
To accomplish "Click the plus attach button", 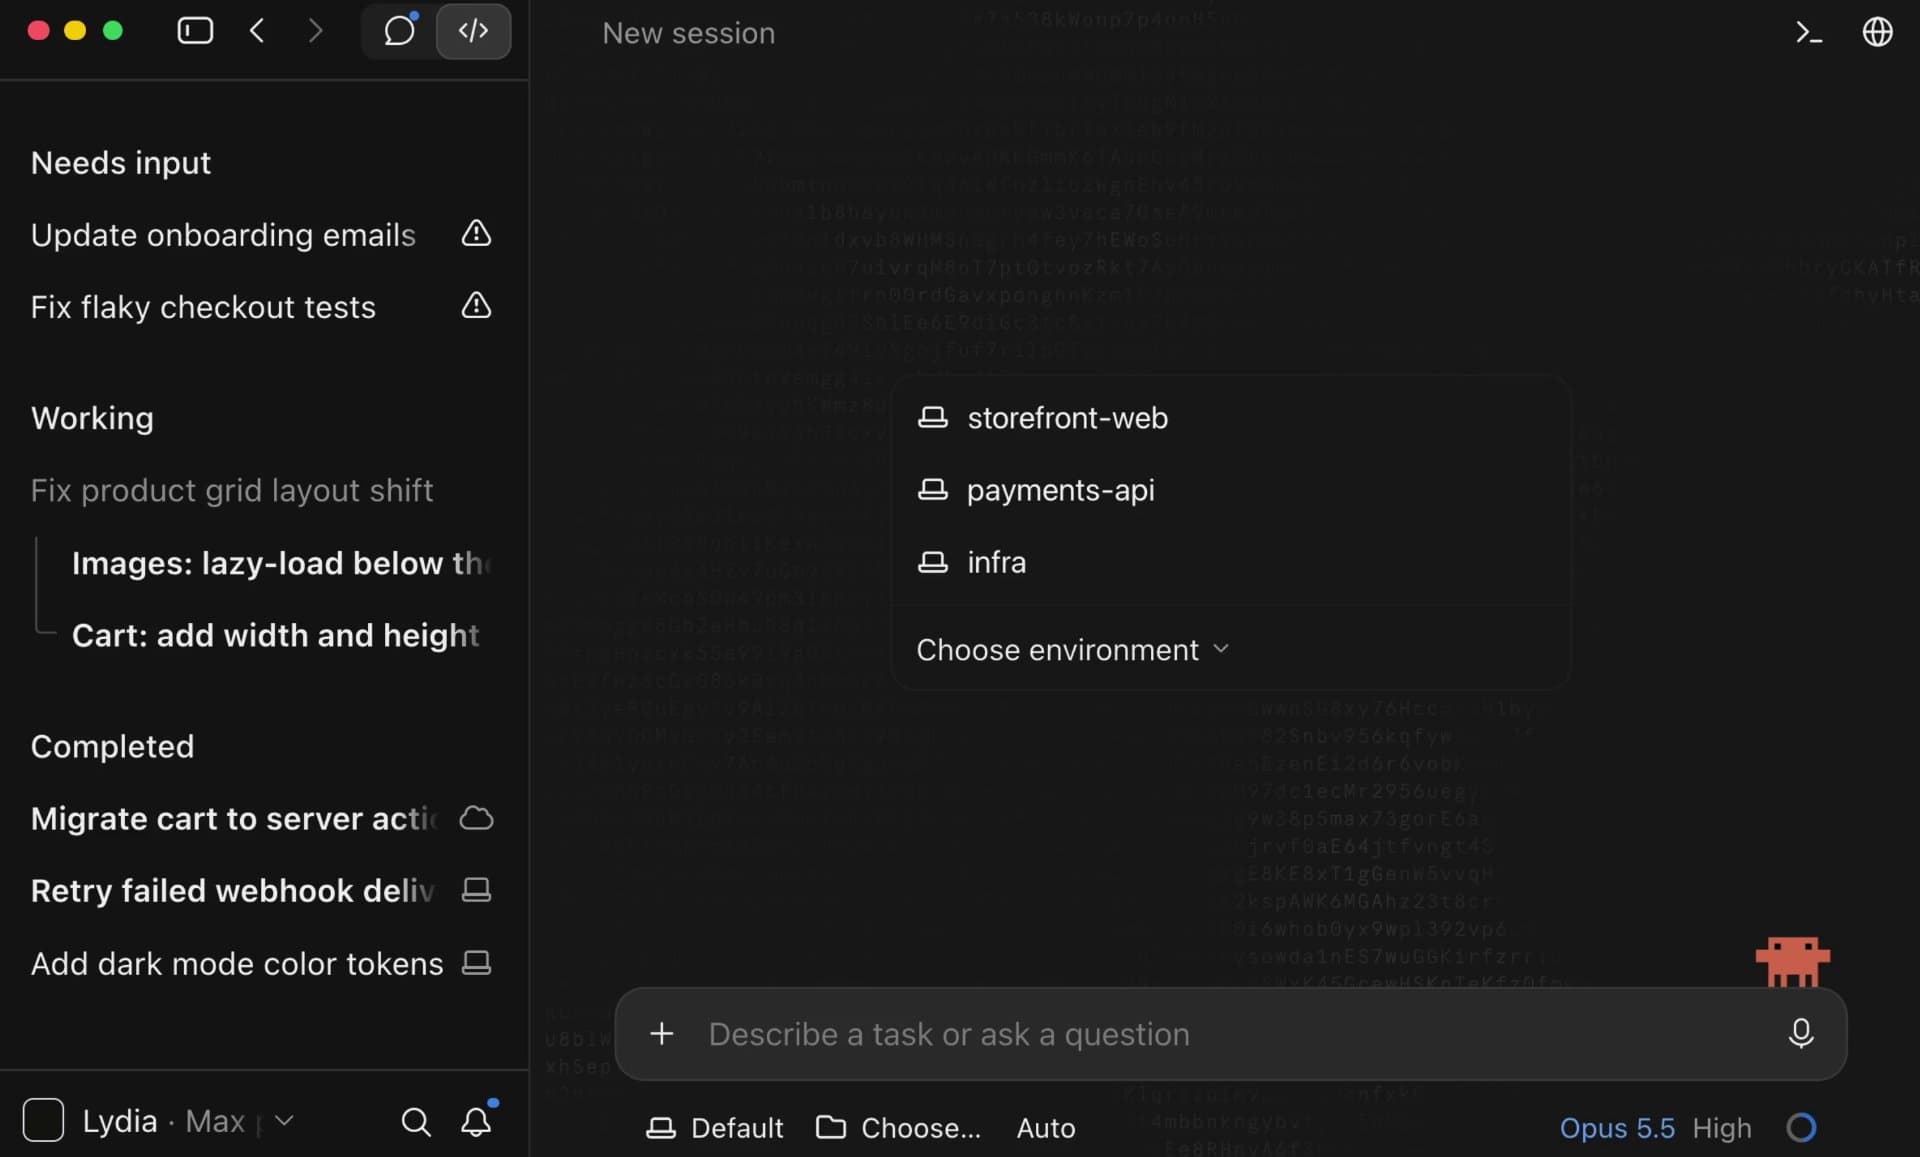I will click(661, 1034).
